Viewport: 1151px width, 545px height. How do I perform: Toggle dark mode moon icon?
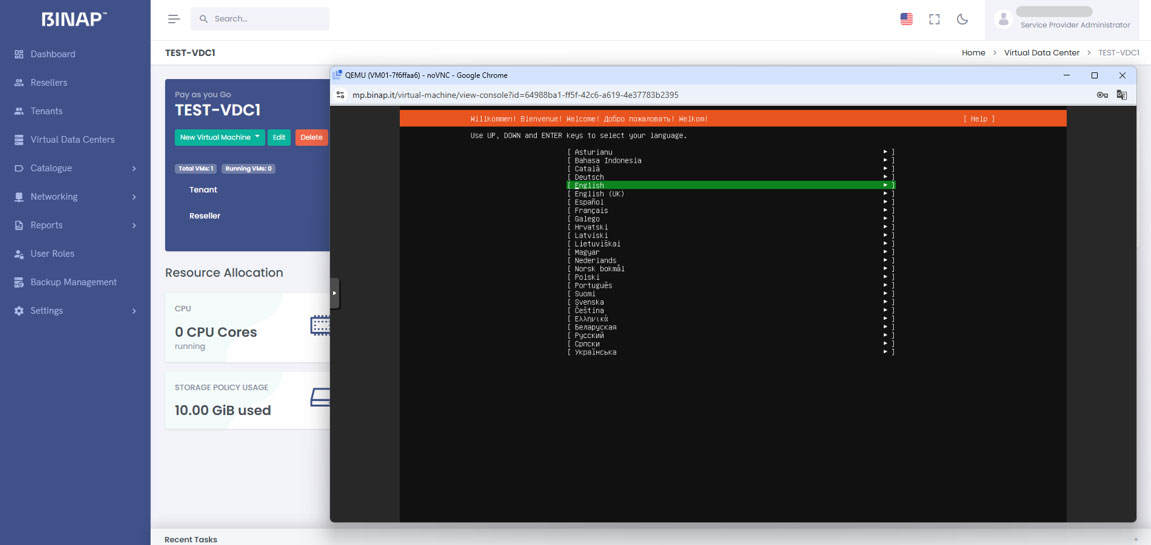click(x=962, y=19)
